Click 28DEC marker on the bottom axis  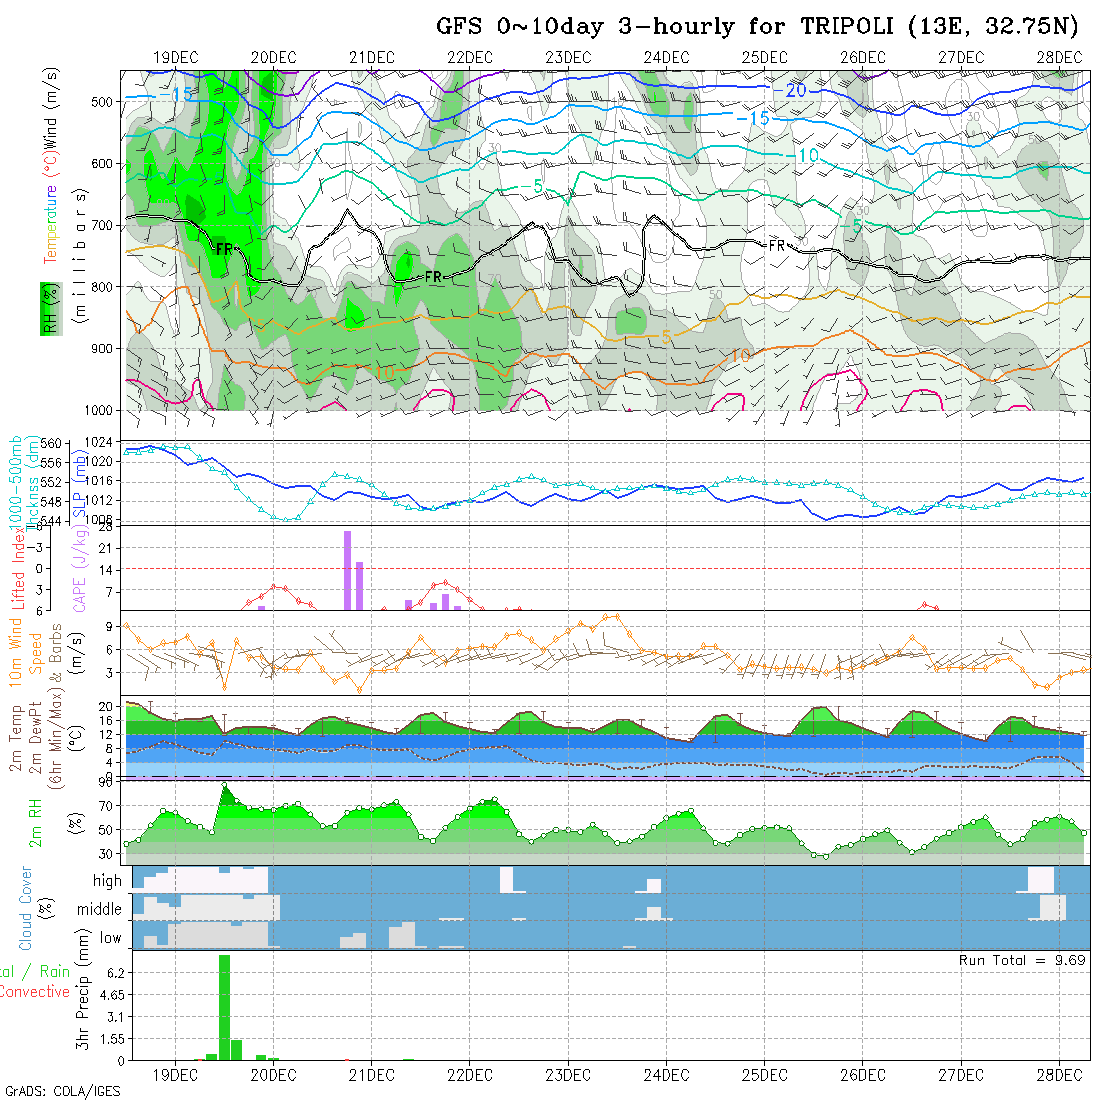click(x=1058, y=1074)
